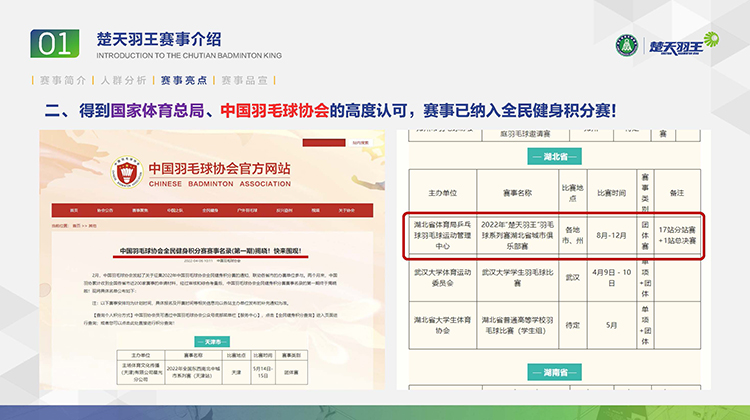Click the 武汉大学学生羽毛球比赛 event cell
This screenshot has width=750, height=420.
[518, 277]
